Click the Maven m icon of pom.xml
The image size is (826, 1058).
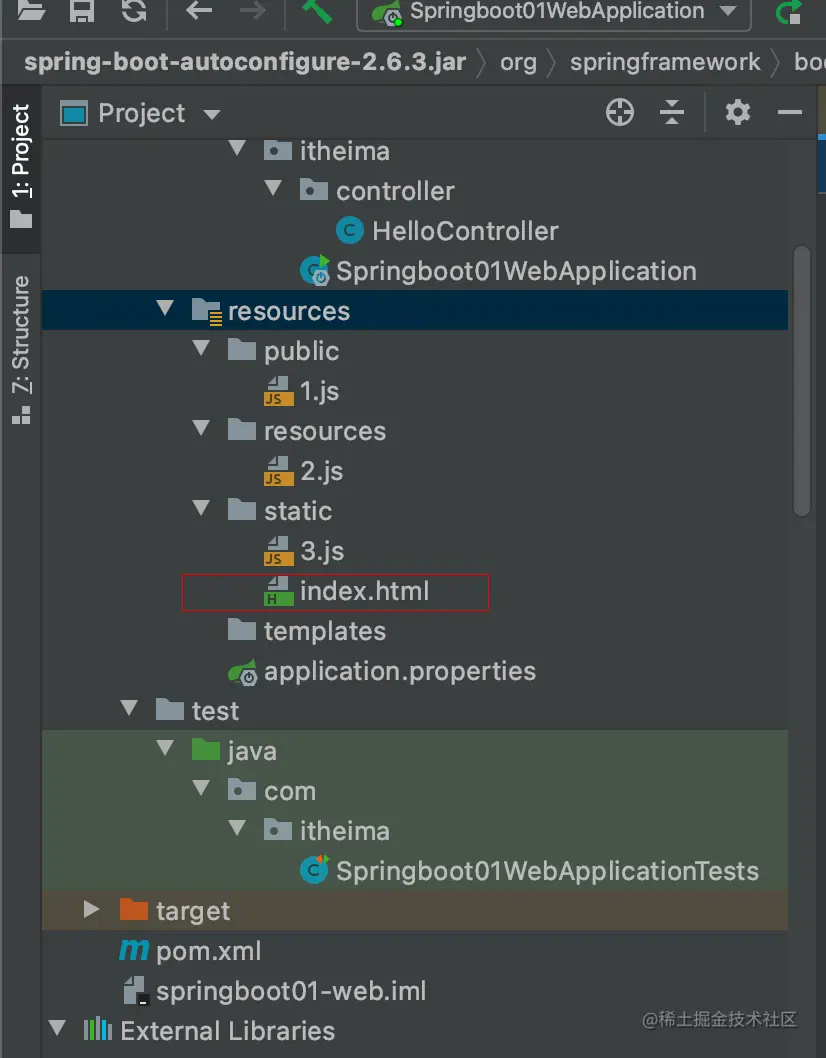coord(134,951)
